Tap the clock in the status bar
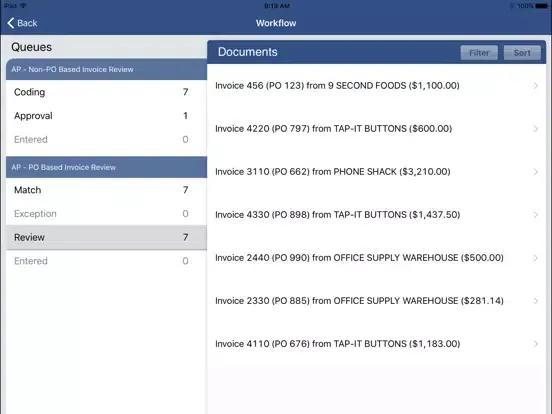The width and height of the screenshot is (552, 414). click(x=277, y=6)
